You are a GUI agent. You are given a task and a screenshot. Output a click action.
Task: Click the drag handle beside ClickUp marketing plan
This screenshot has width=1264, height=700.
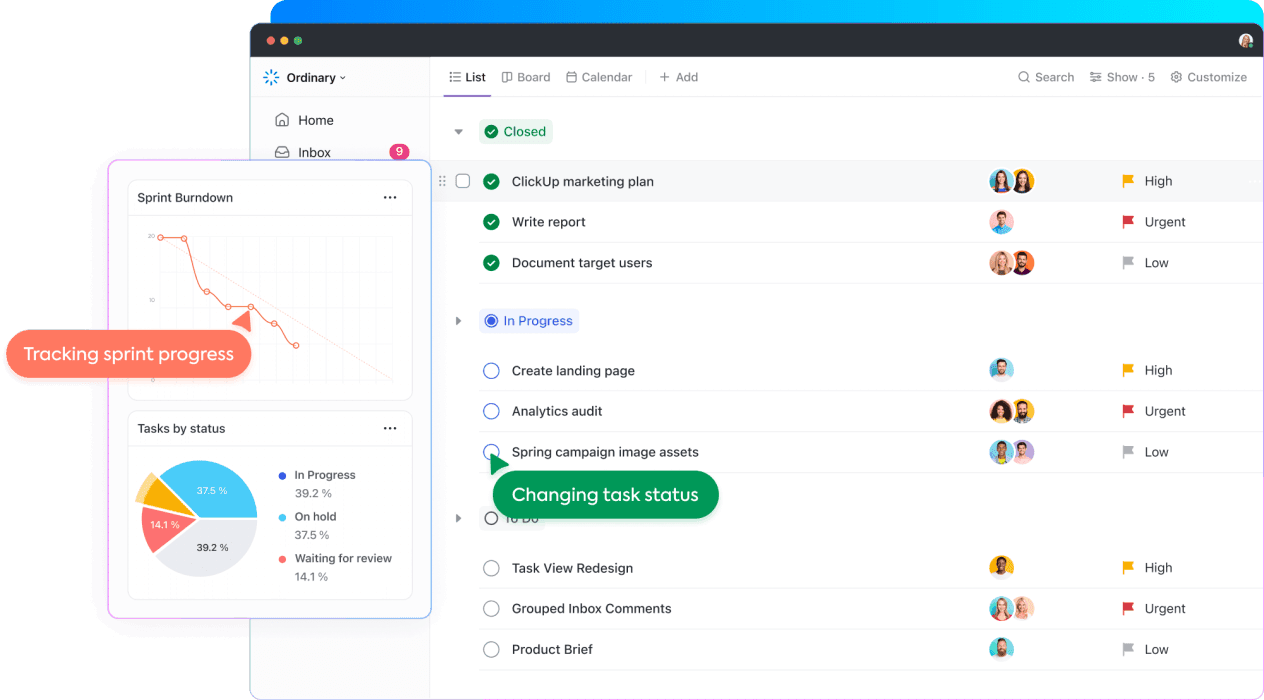pos(443,181)
